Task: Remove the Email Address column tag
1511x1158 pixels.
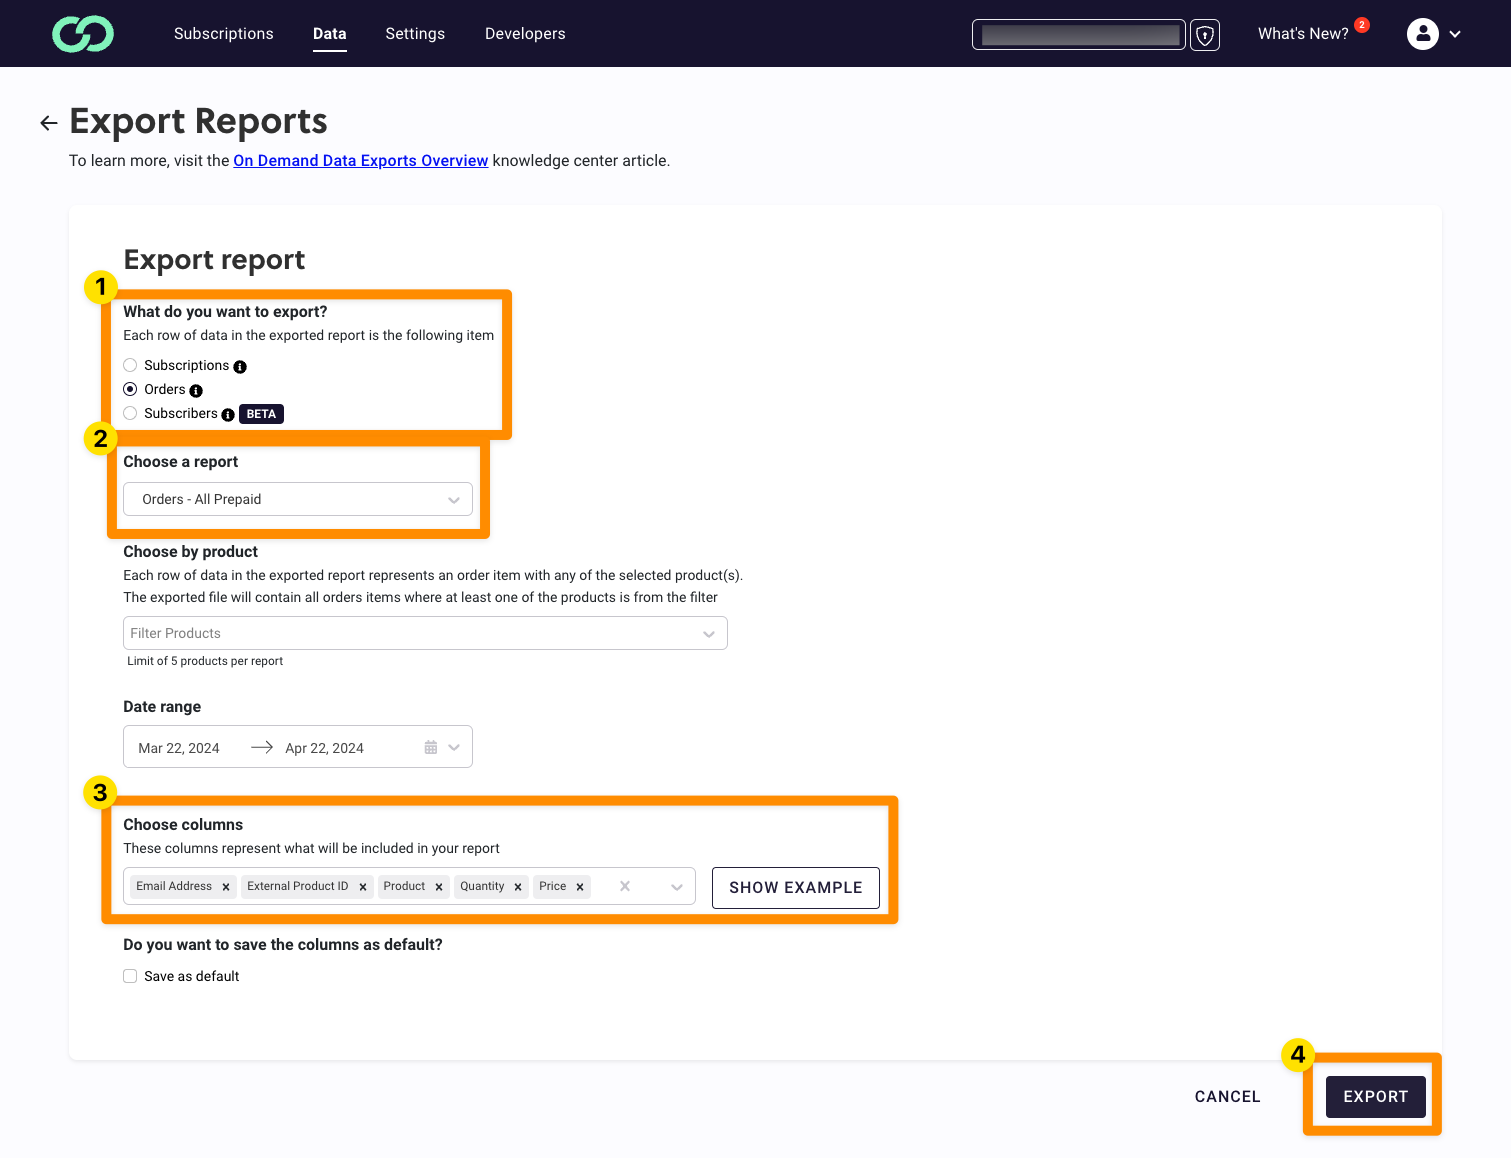Action: [x=226, y=887]
